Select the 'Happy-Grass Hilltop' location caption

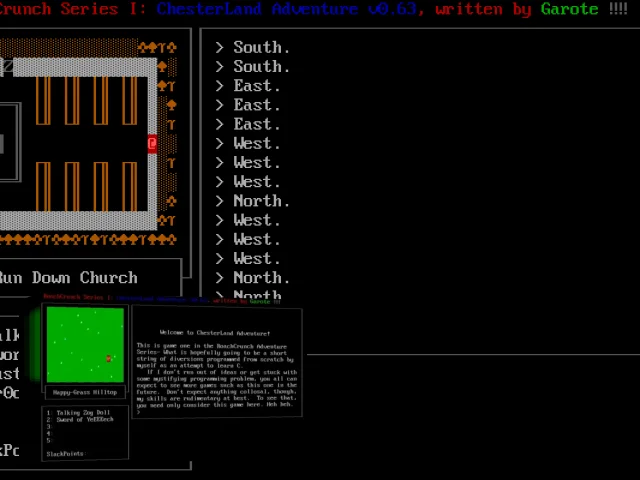[85, 392]
